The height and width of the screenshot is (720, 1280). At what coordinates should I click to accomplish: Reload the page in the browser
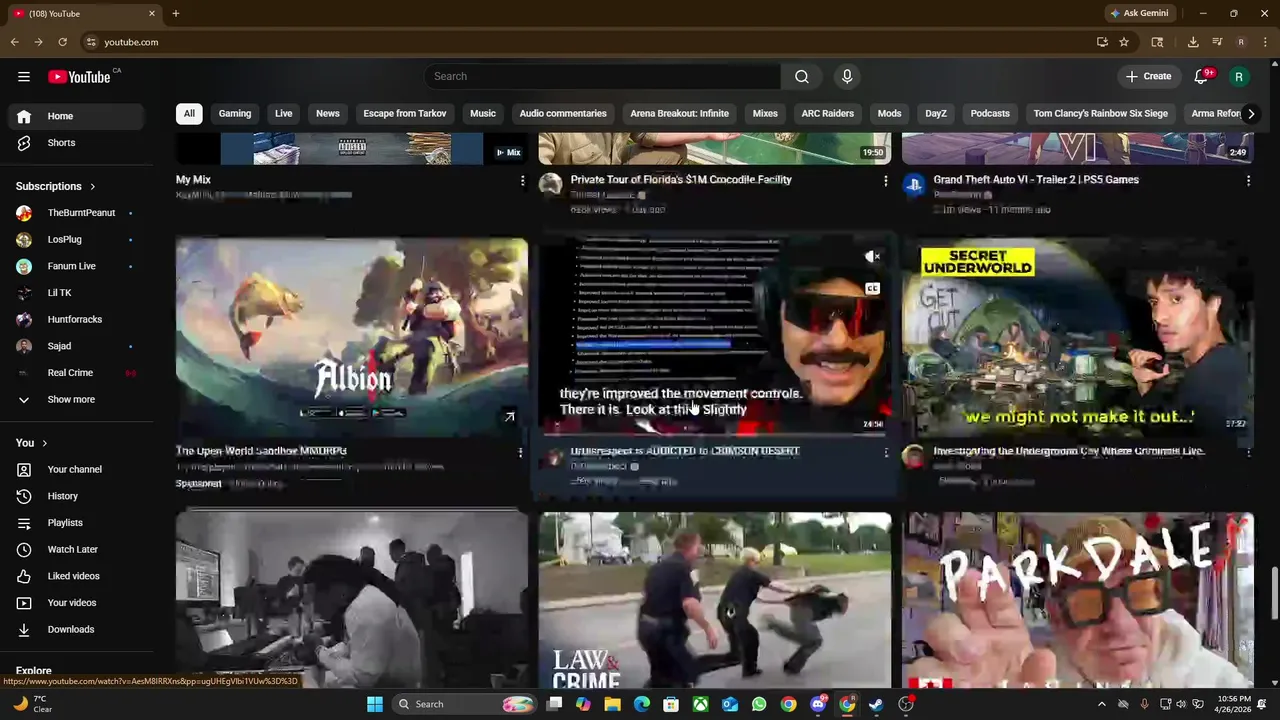pyautogui.click(x=62, y=42)
